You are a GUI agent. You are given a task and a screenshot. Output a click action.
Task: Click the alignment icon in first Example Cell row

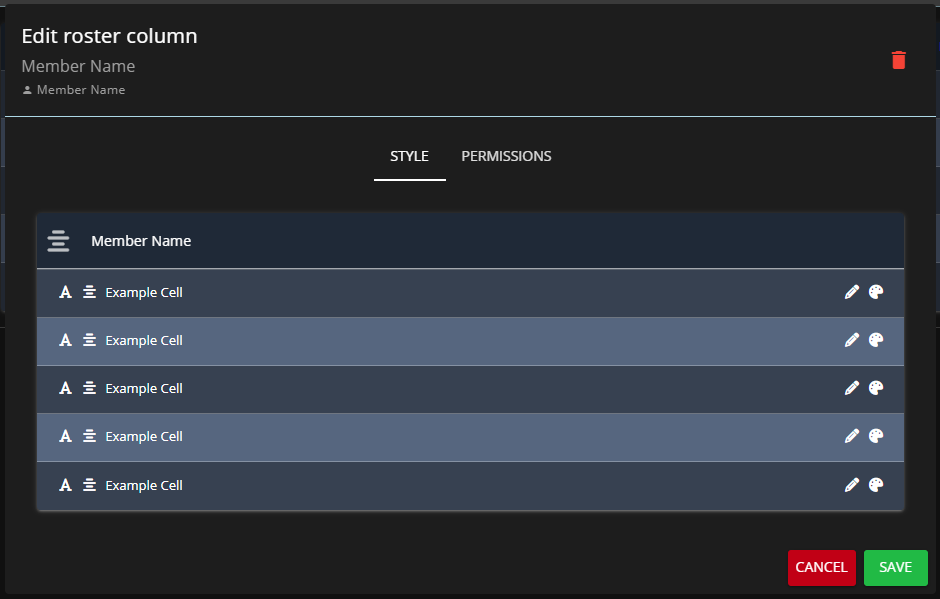89,292
